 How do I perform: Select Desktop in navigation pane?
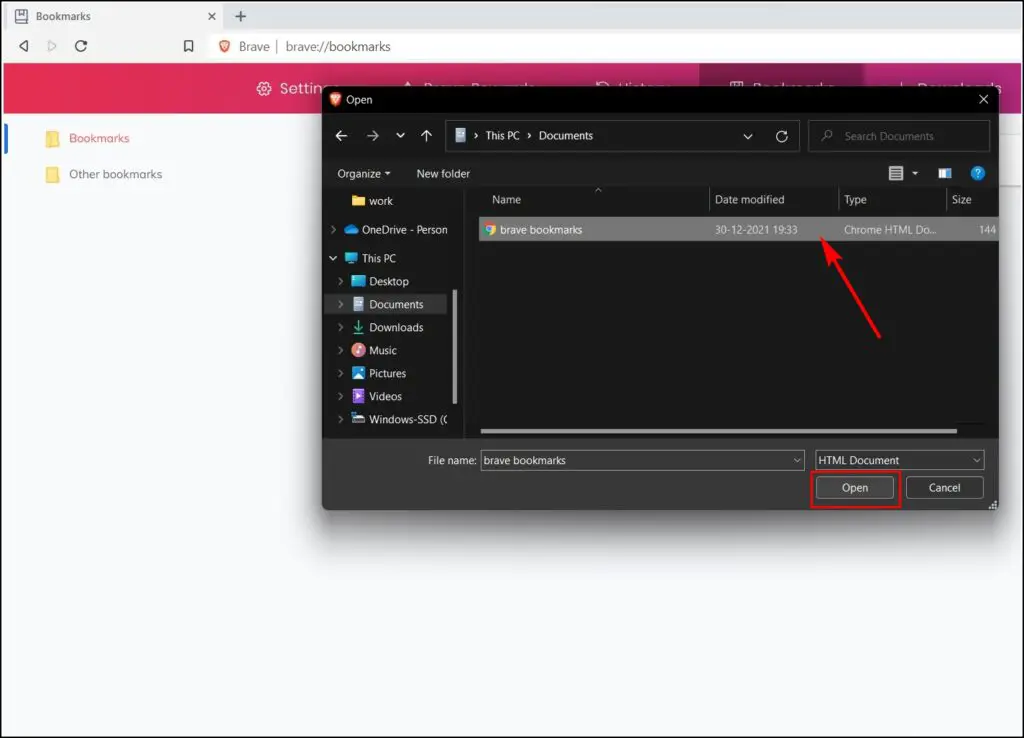point(380,281)
